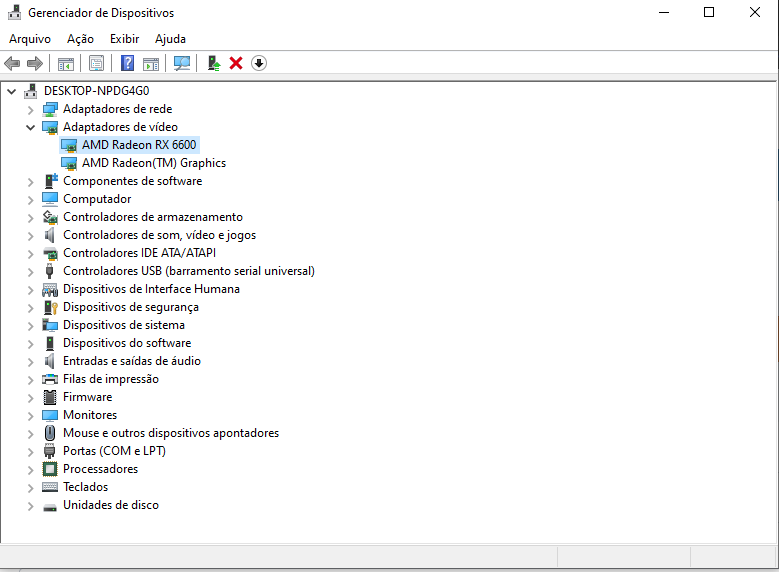Screen dimensions: 779x572
Task: Select Teclados label
Action: coord(85,487)
